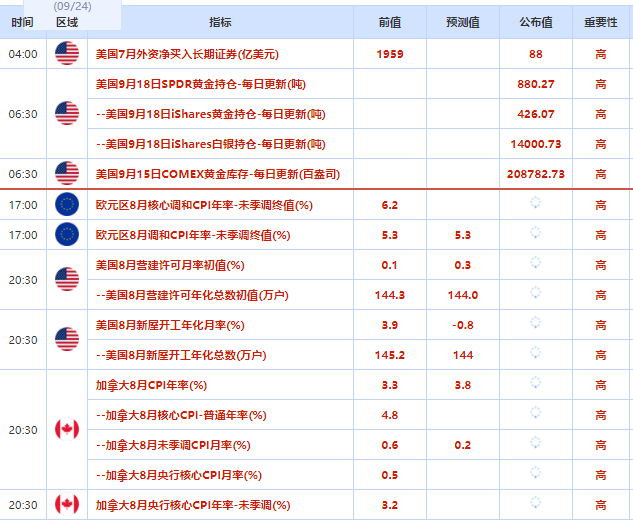633x526 pixels.
Task: Click the EU flag in the 核心调和CPI年率 row
Action: click(x=67, y=204)
